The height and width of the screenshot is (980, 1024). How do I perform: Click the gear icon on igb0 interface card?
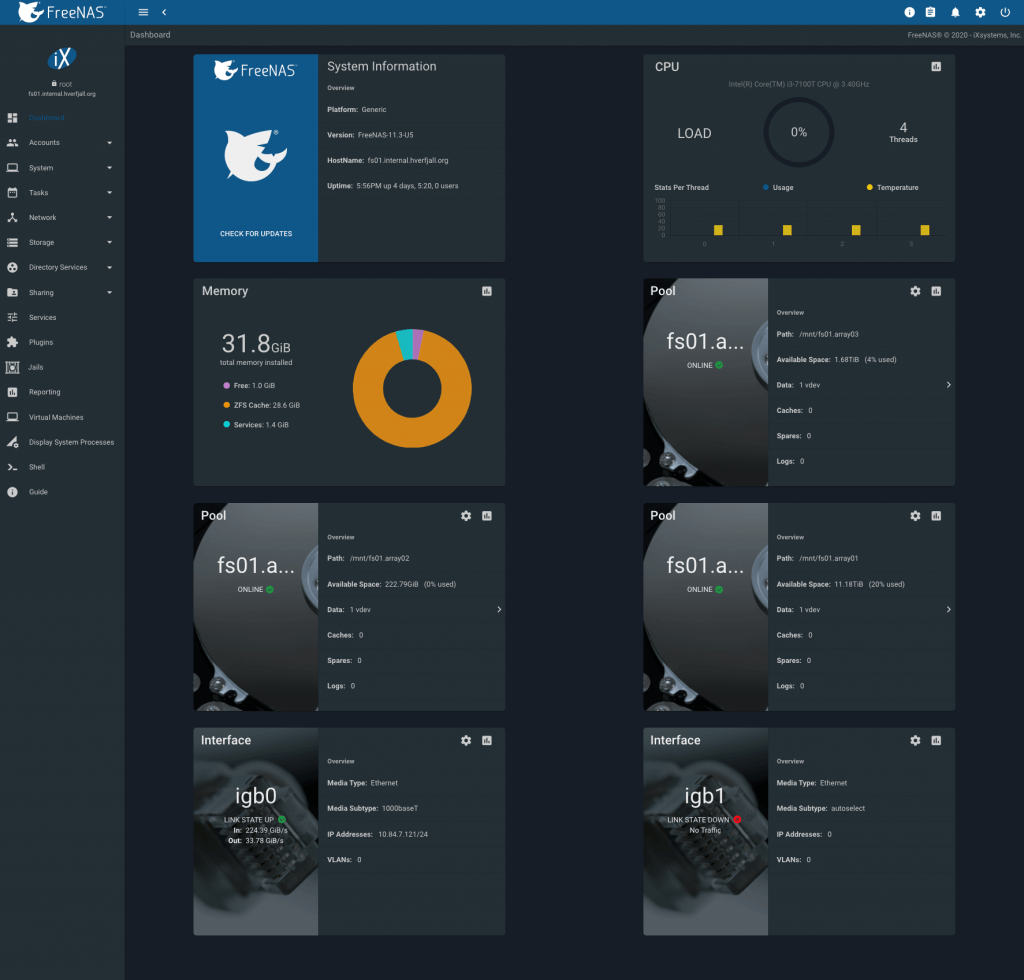466,740
